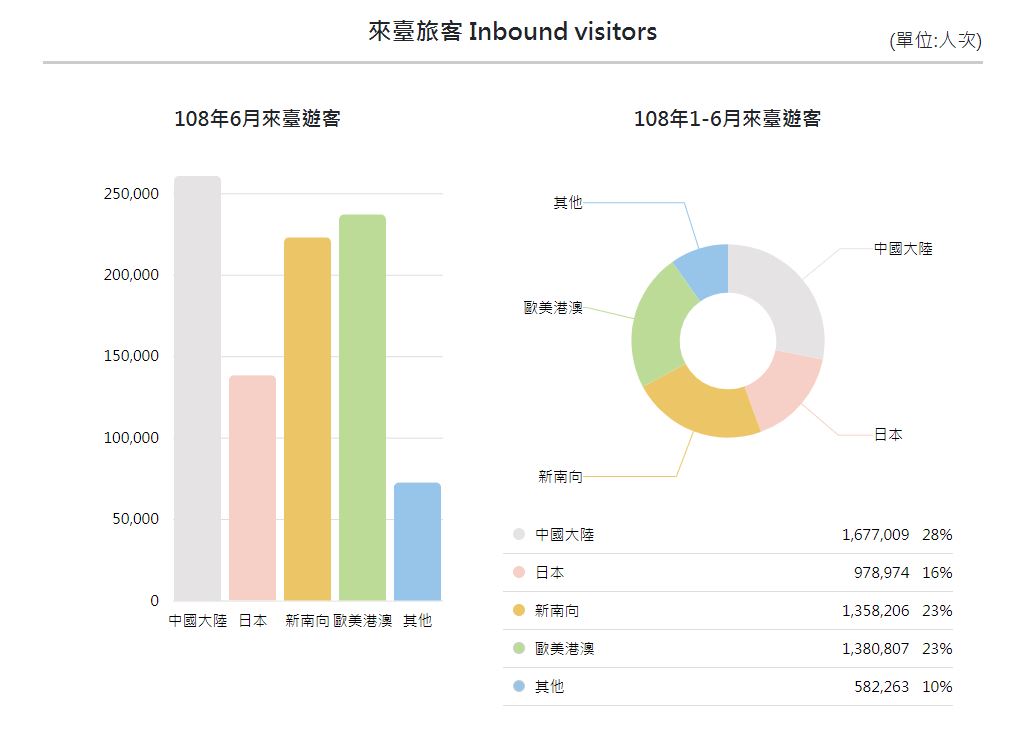This screenshot has width=1023, height=732.
Task: Click the 150,000 y-axis label
Action: click(131, 356)
